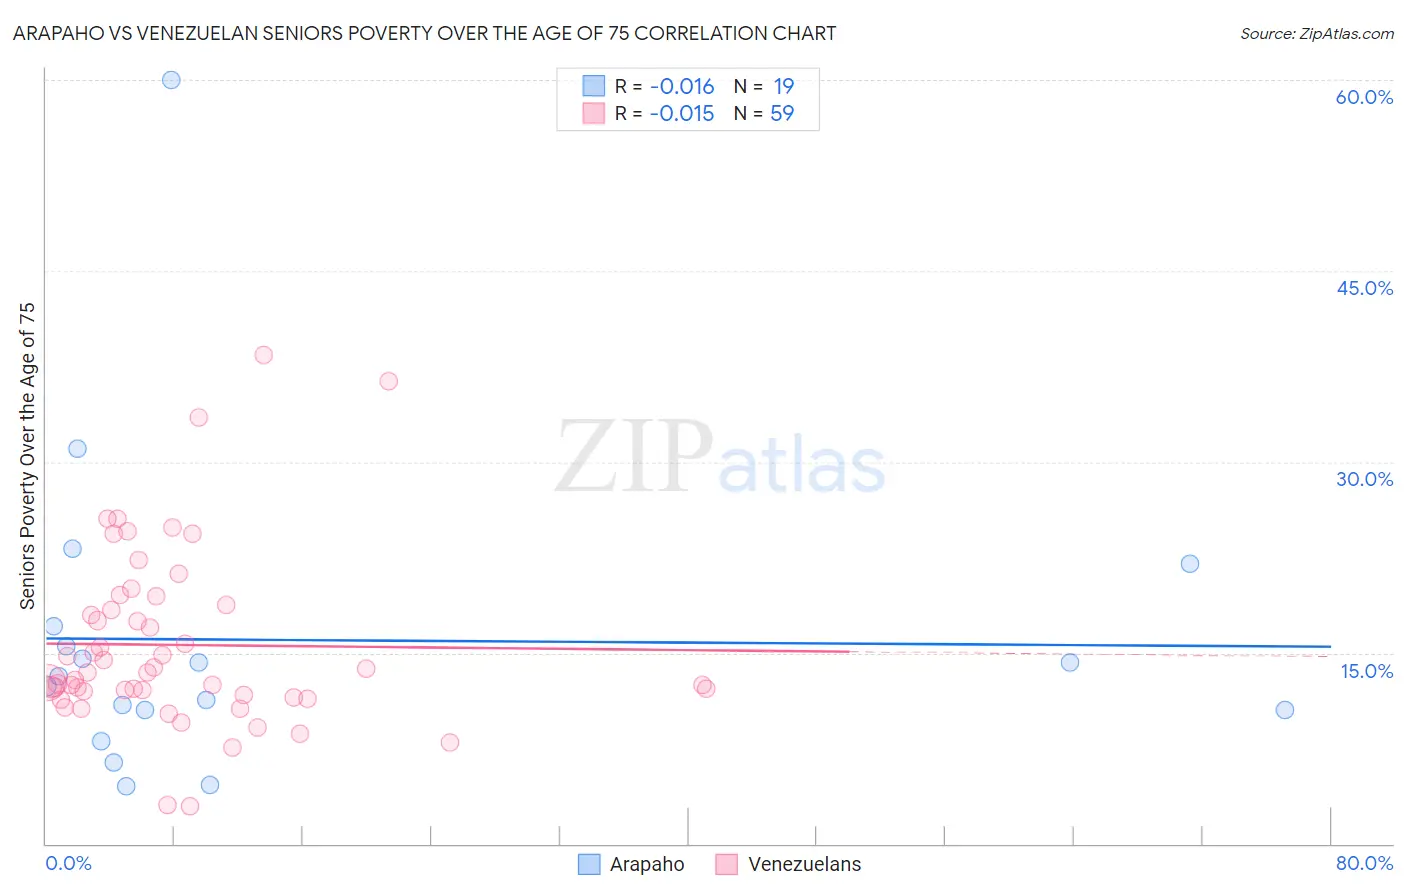1406x892 pixels.
Task: Click the 30.0% y-axis label
Action: click(1364, 479)
